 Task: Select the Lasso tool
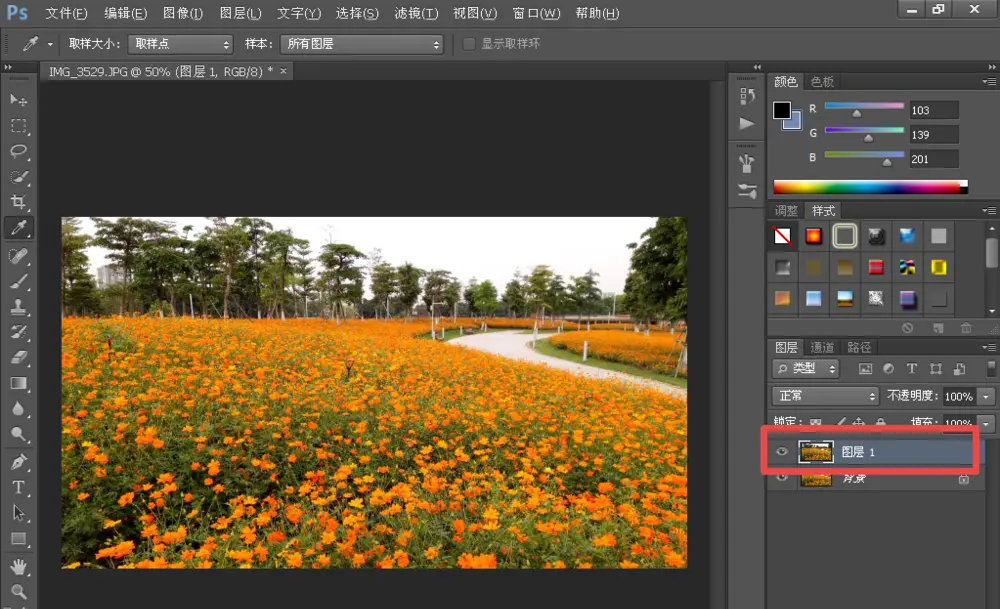19,151
